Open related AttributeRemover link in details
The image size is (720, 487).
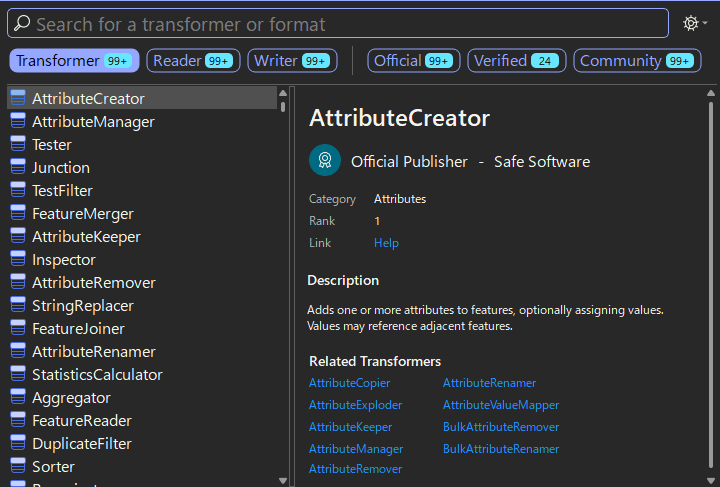pos(355,469)
